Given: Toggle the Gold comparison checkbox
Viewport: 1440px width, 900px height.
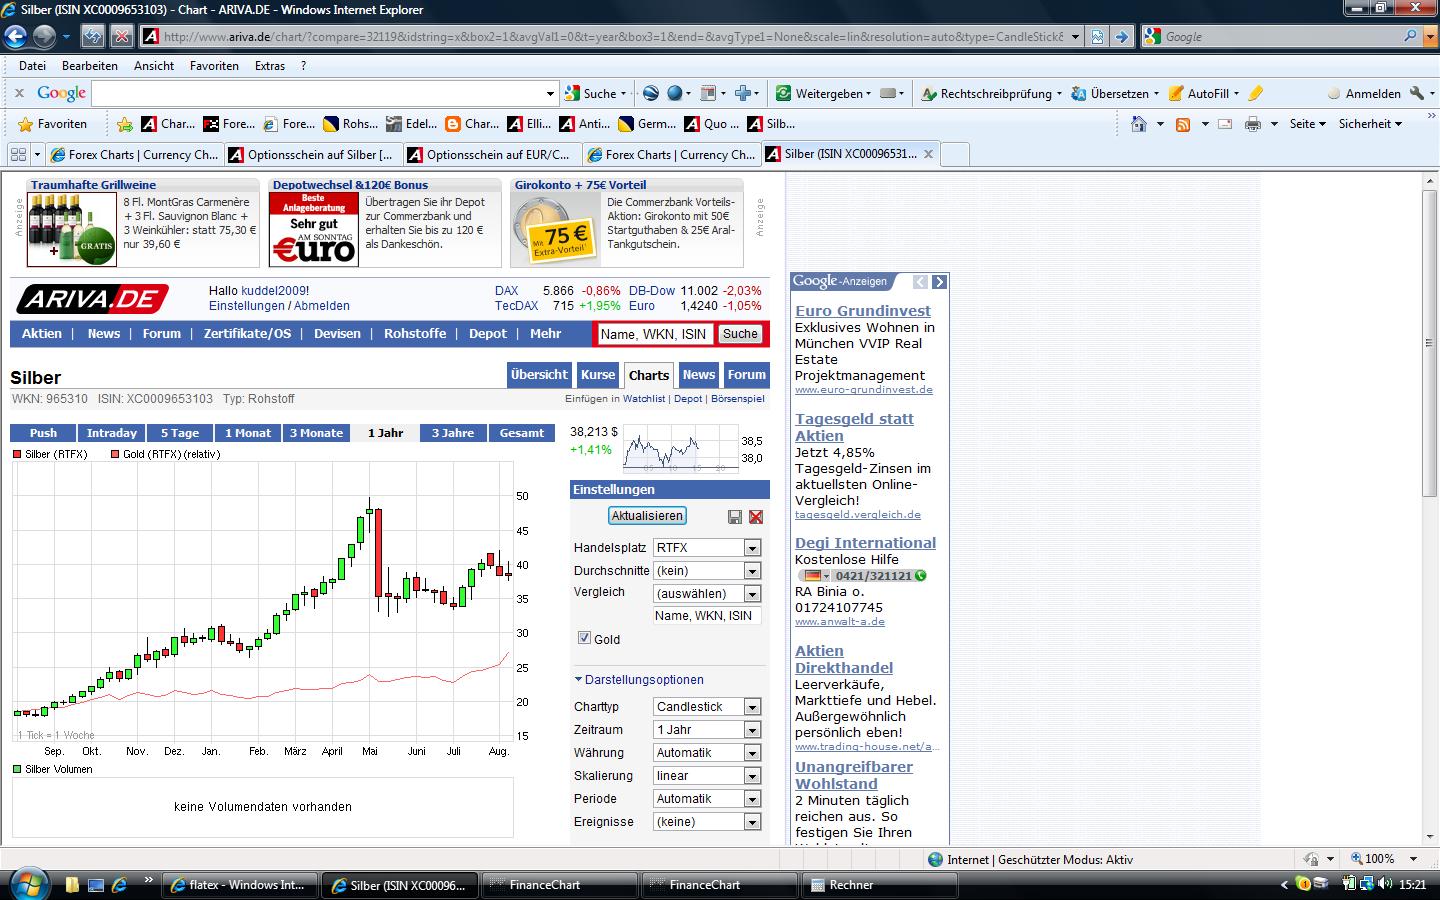Looking at the screenshot, I should point(584,638).
